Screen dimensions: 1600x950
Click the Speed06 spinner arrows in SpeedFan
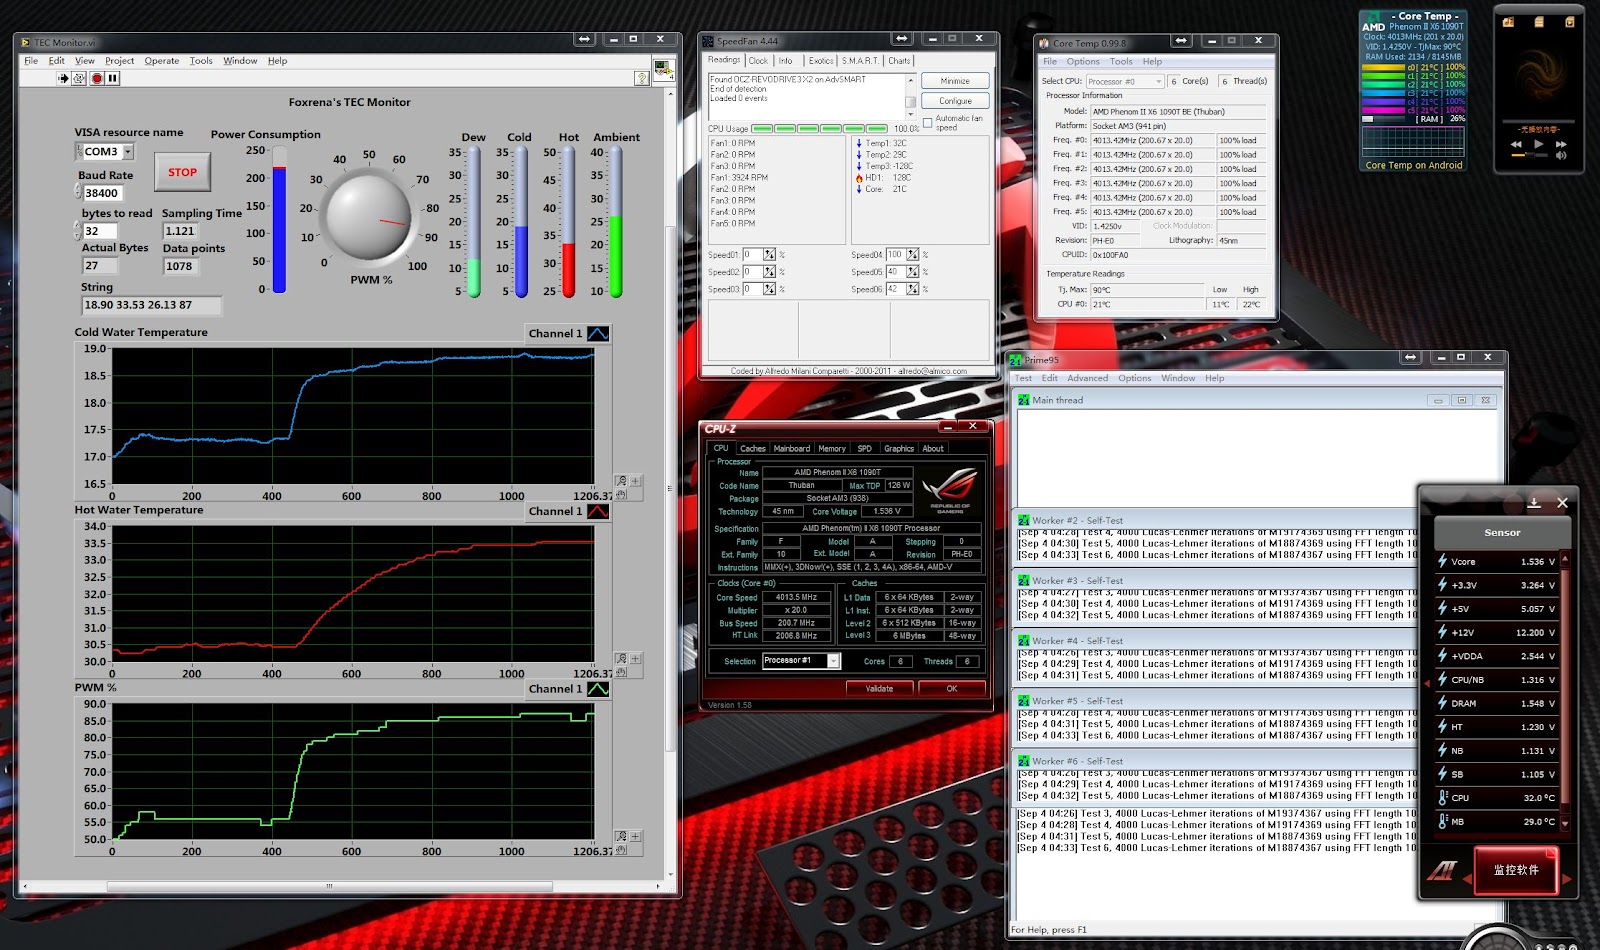click(x=912, y=289)
